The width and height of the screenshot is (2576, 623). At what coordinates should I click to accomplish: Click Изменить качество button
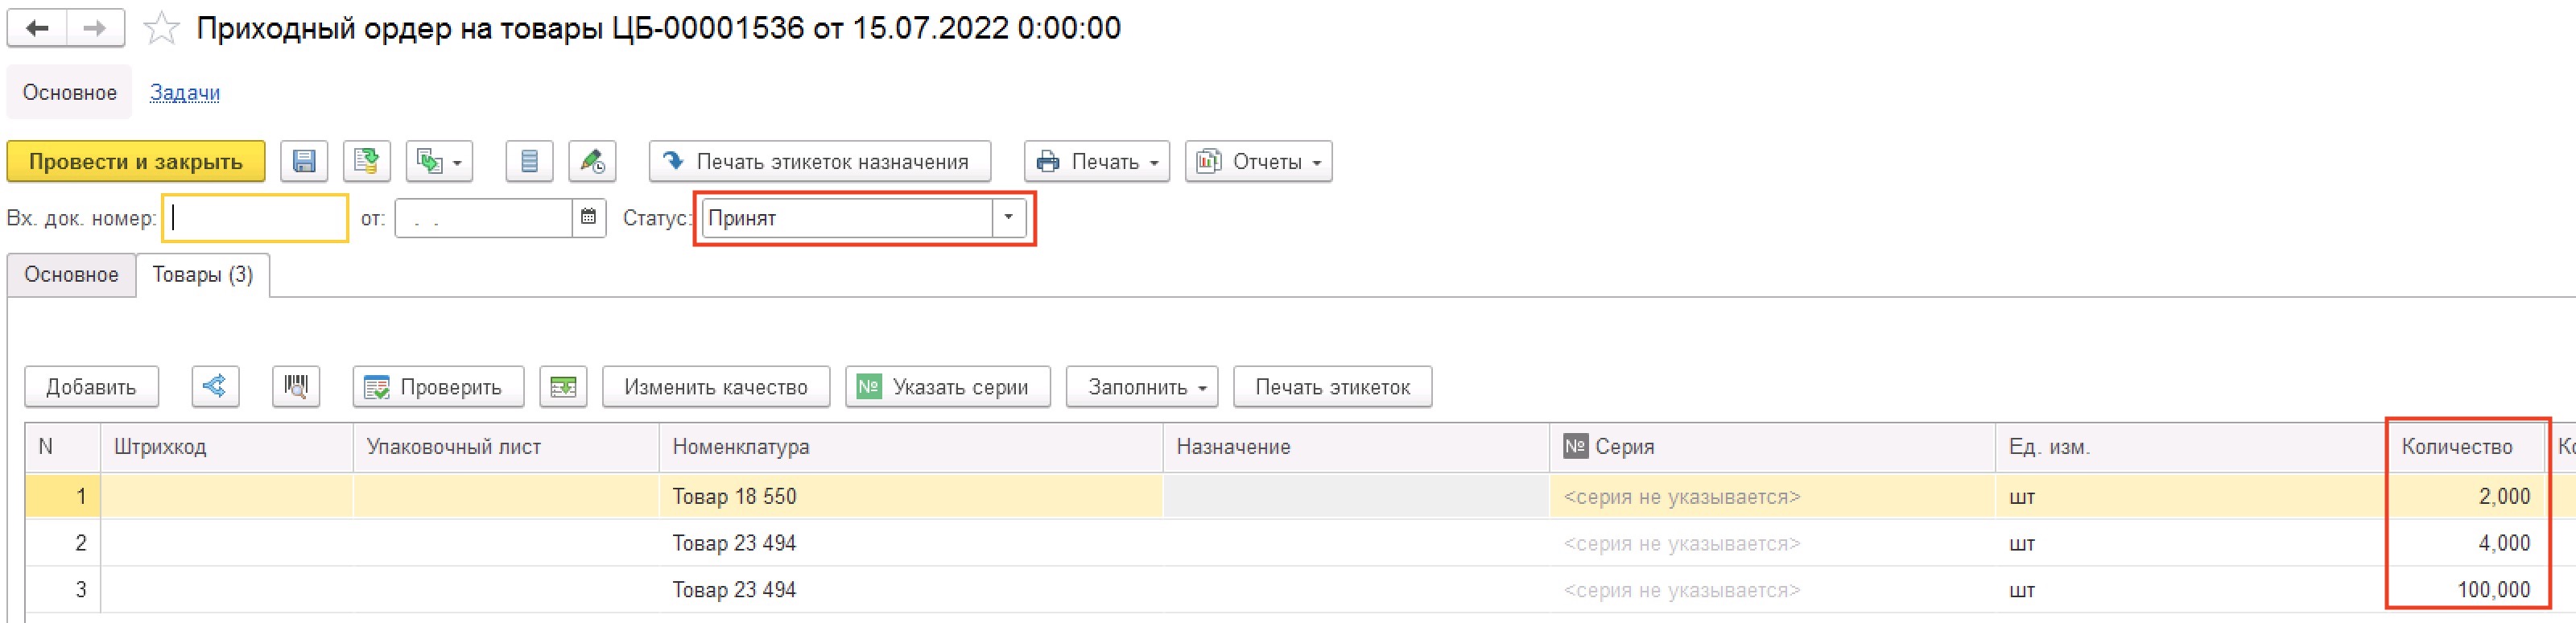click(716, 386)
